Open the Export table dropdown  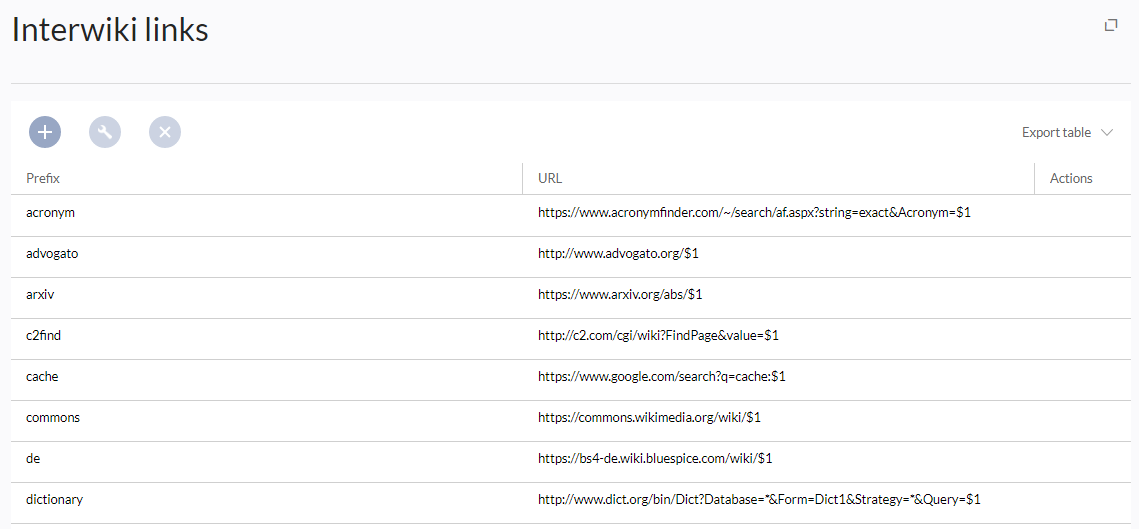click(1067, 132)
